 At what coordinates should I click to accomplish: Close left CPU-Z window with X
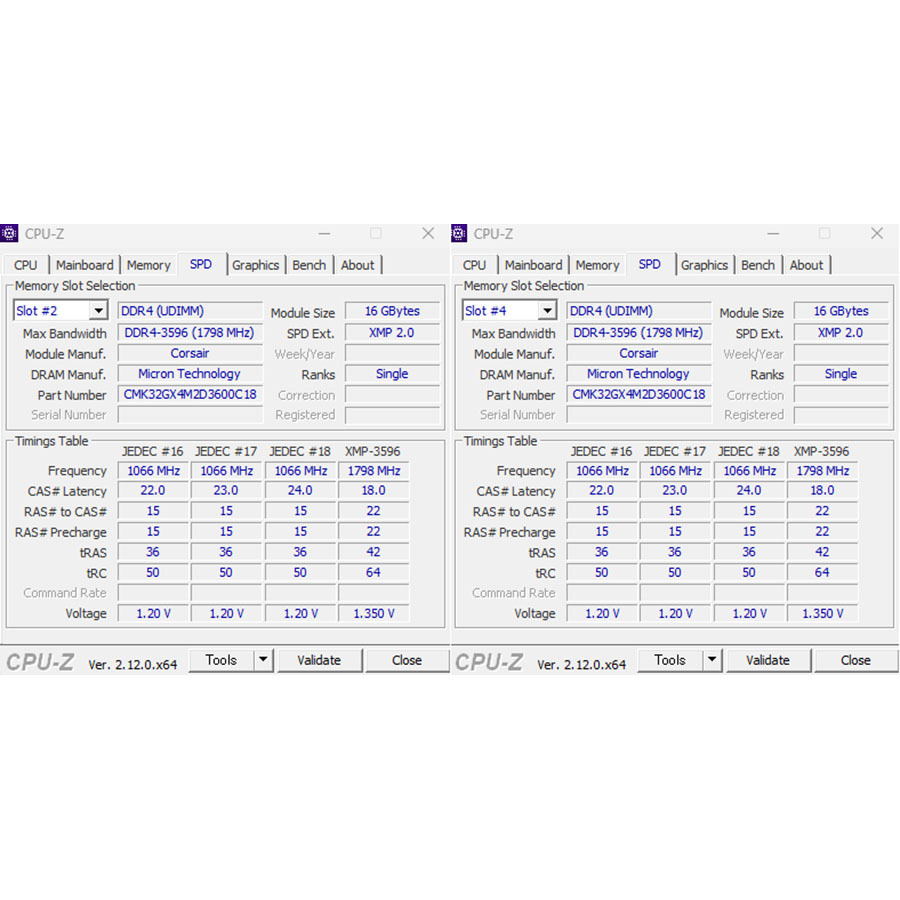[428, 233]
